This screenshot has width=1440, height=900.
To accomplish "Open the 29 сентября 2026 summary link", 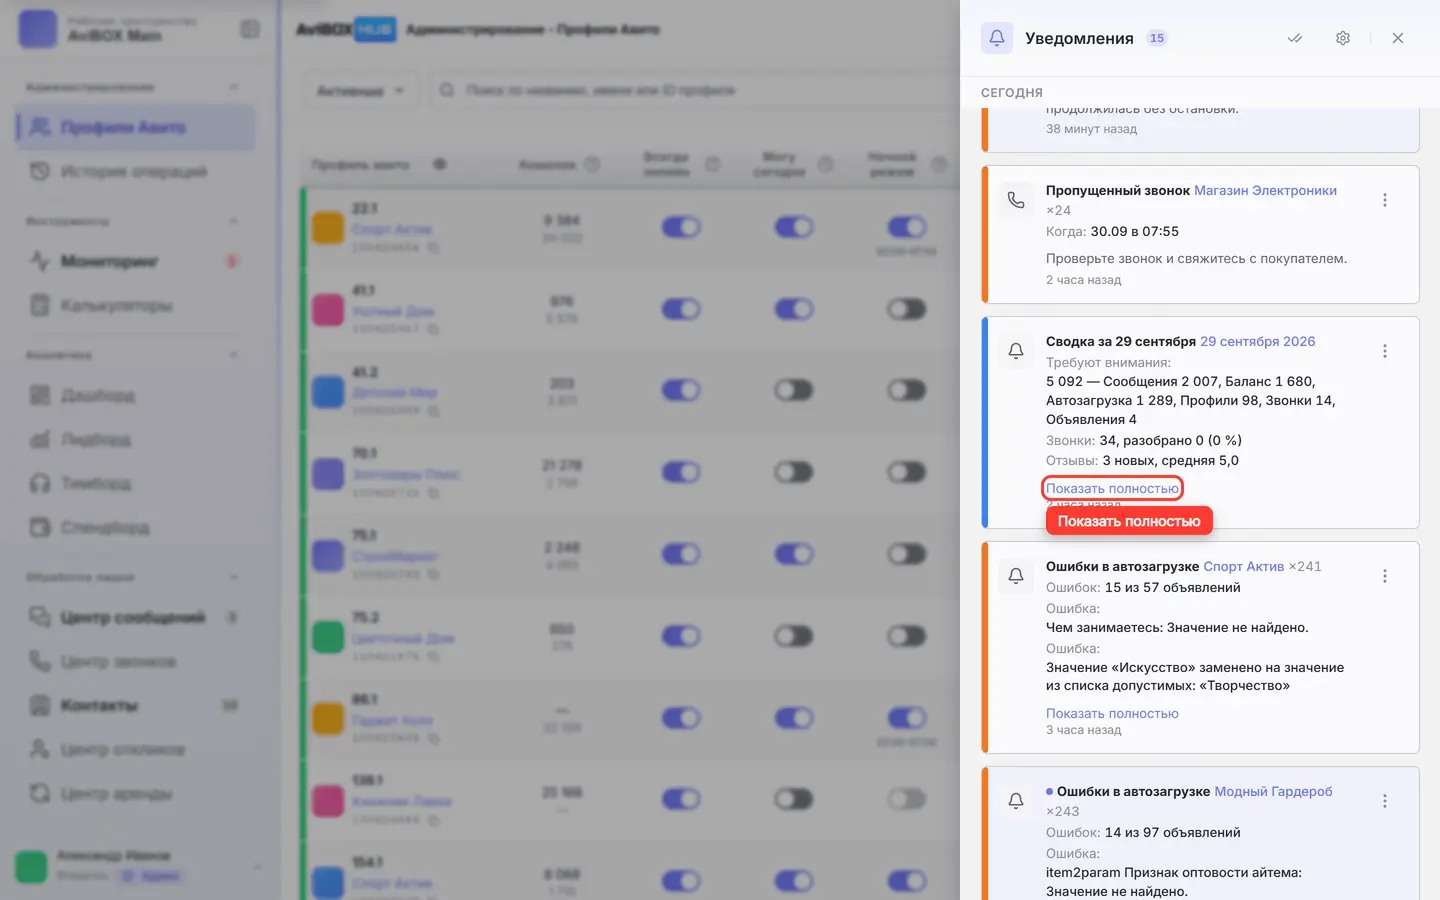I will click(1257, 341).
